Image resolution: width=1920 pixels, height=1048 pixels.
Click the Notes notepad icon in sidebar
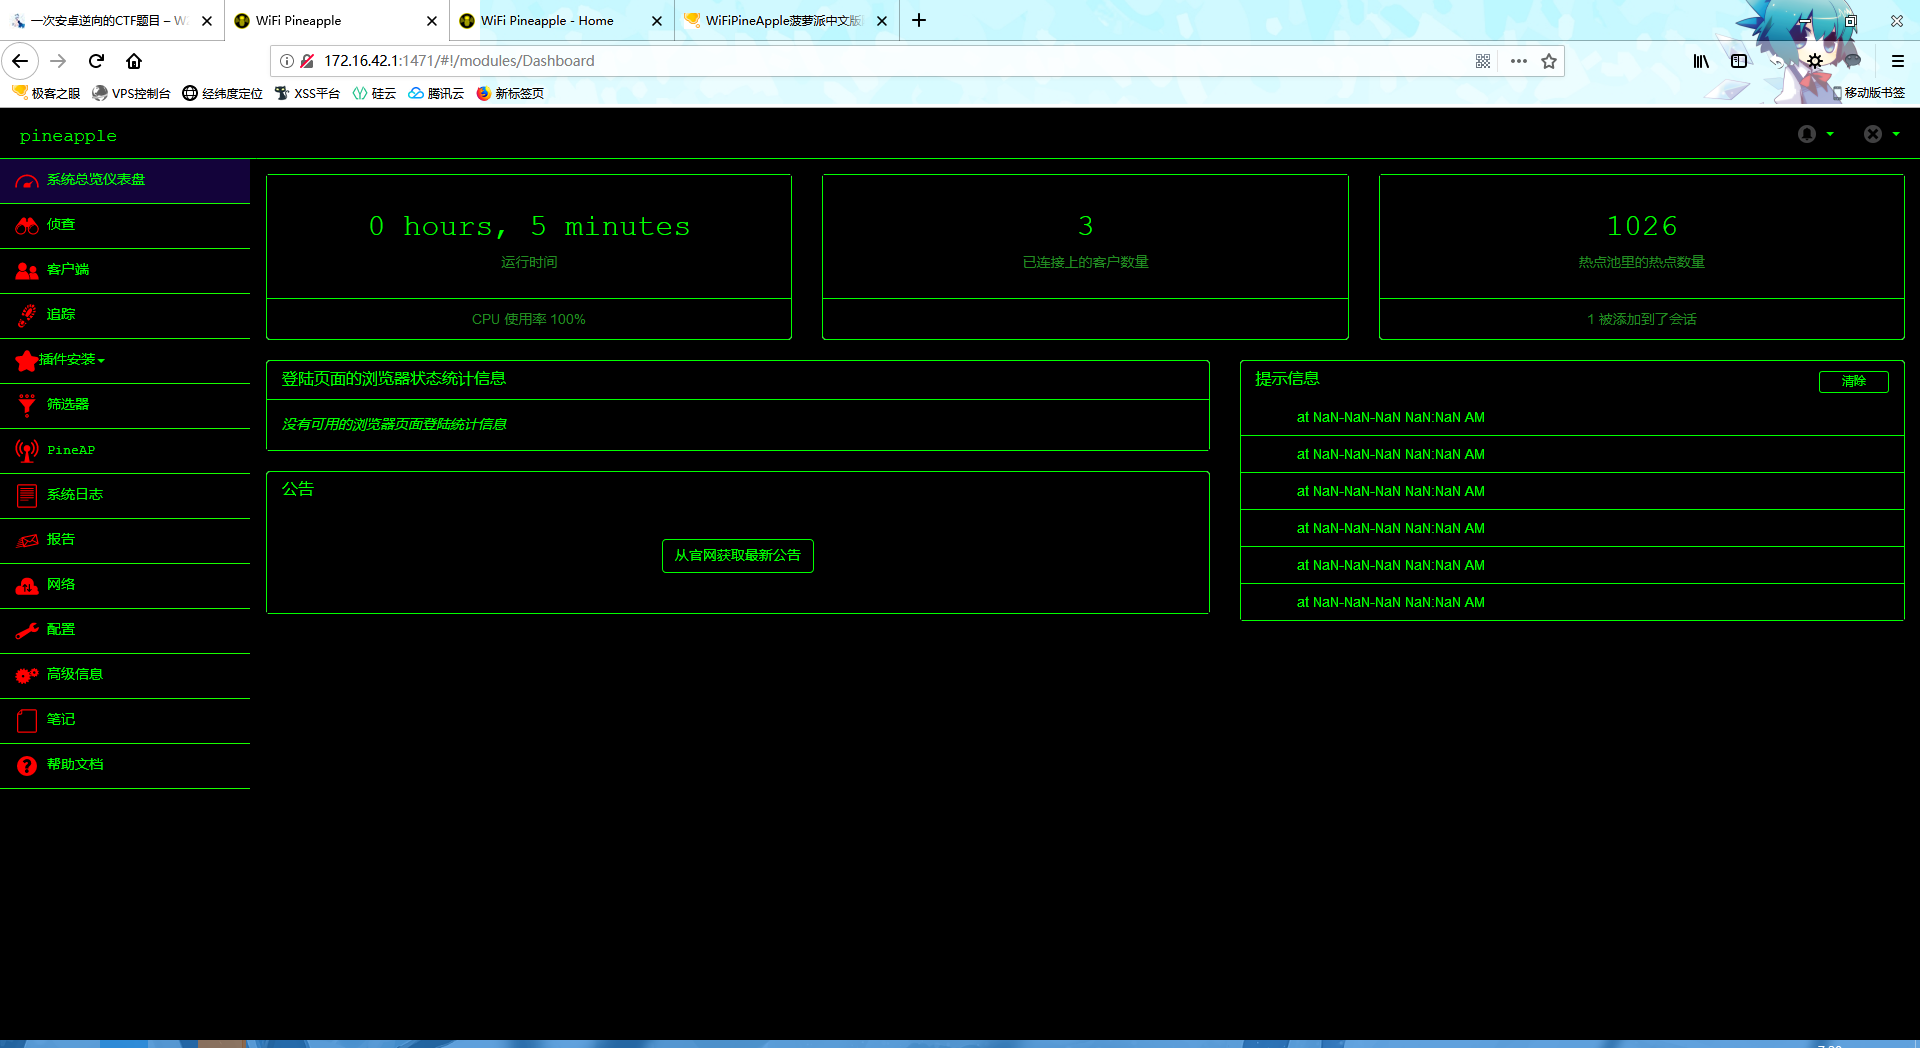tap(27, 720)
